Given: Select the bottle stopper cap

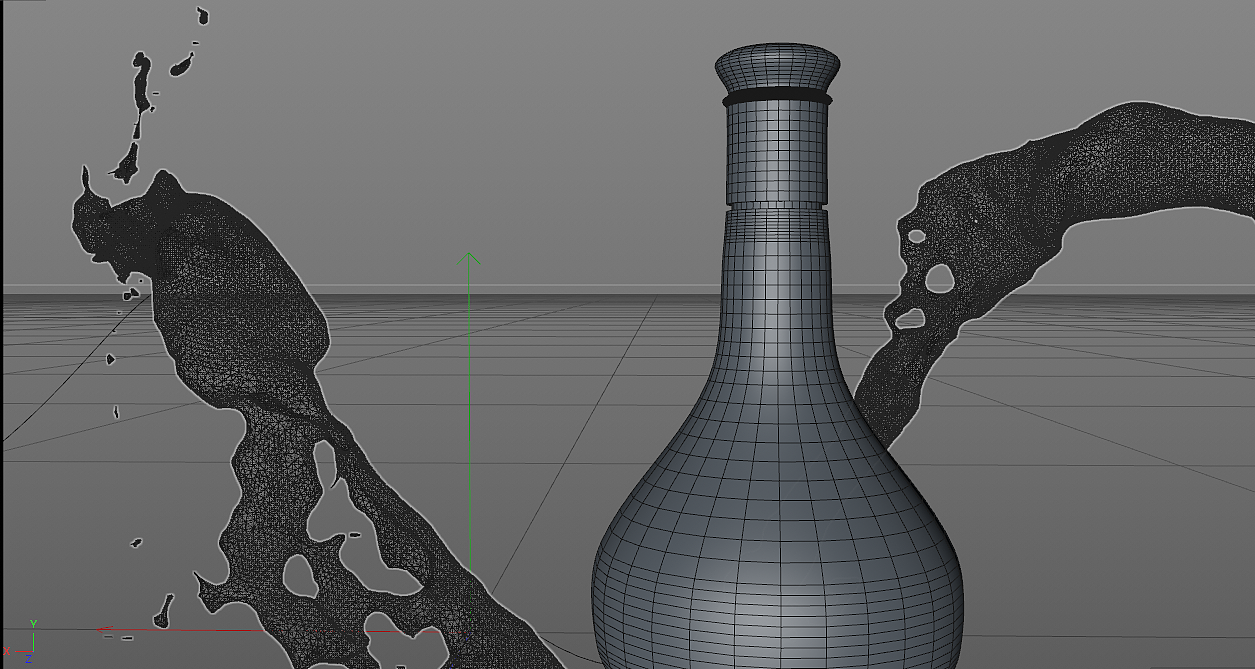Looking at the screenshot, I should 777,67.
